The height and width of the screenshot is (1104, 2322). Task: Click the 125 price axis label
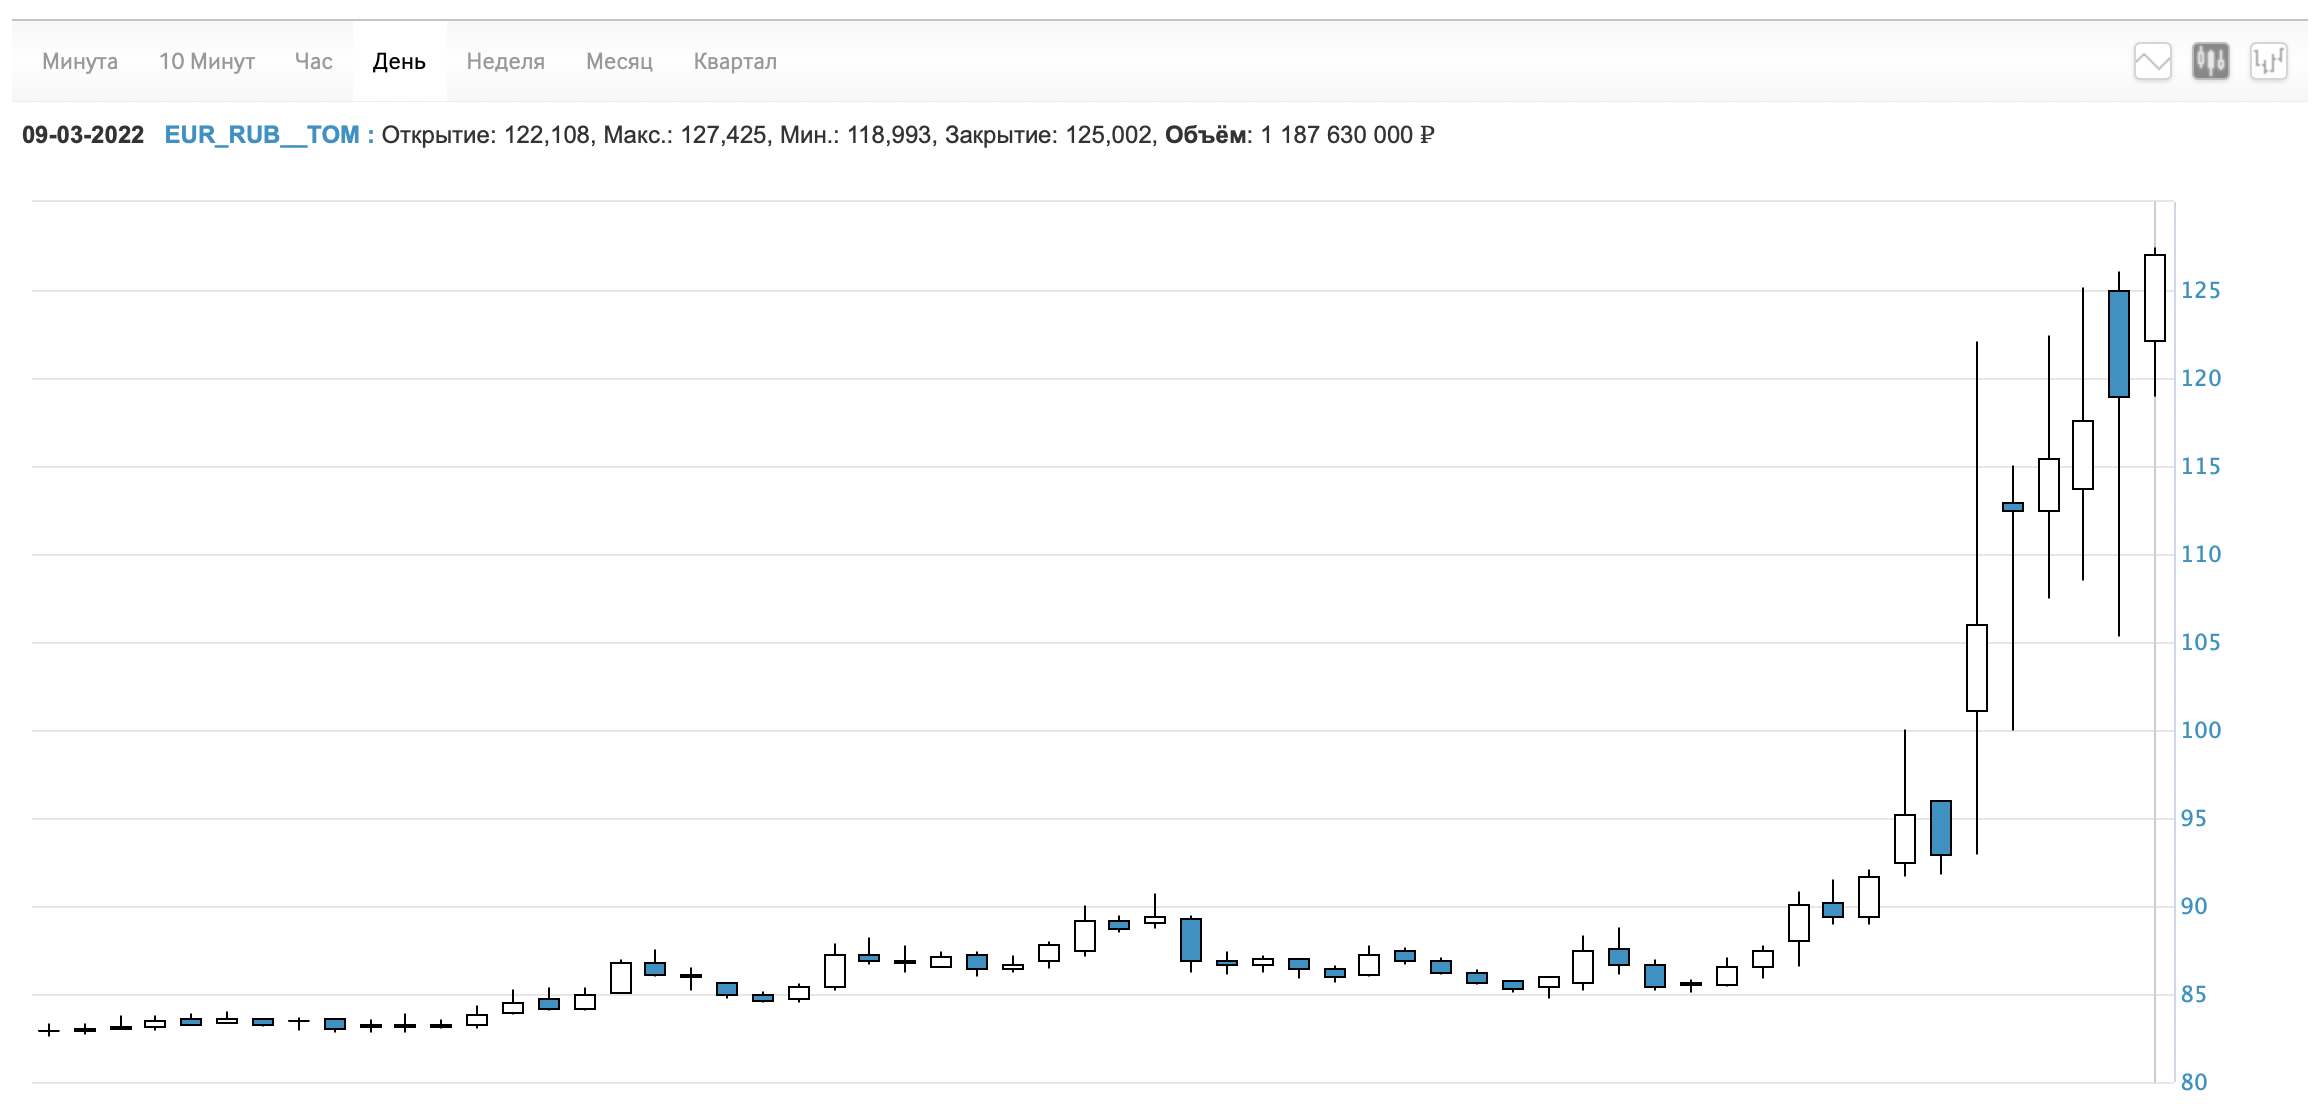(x=2200, y=290)
